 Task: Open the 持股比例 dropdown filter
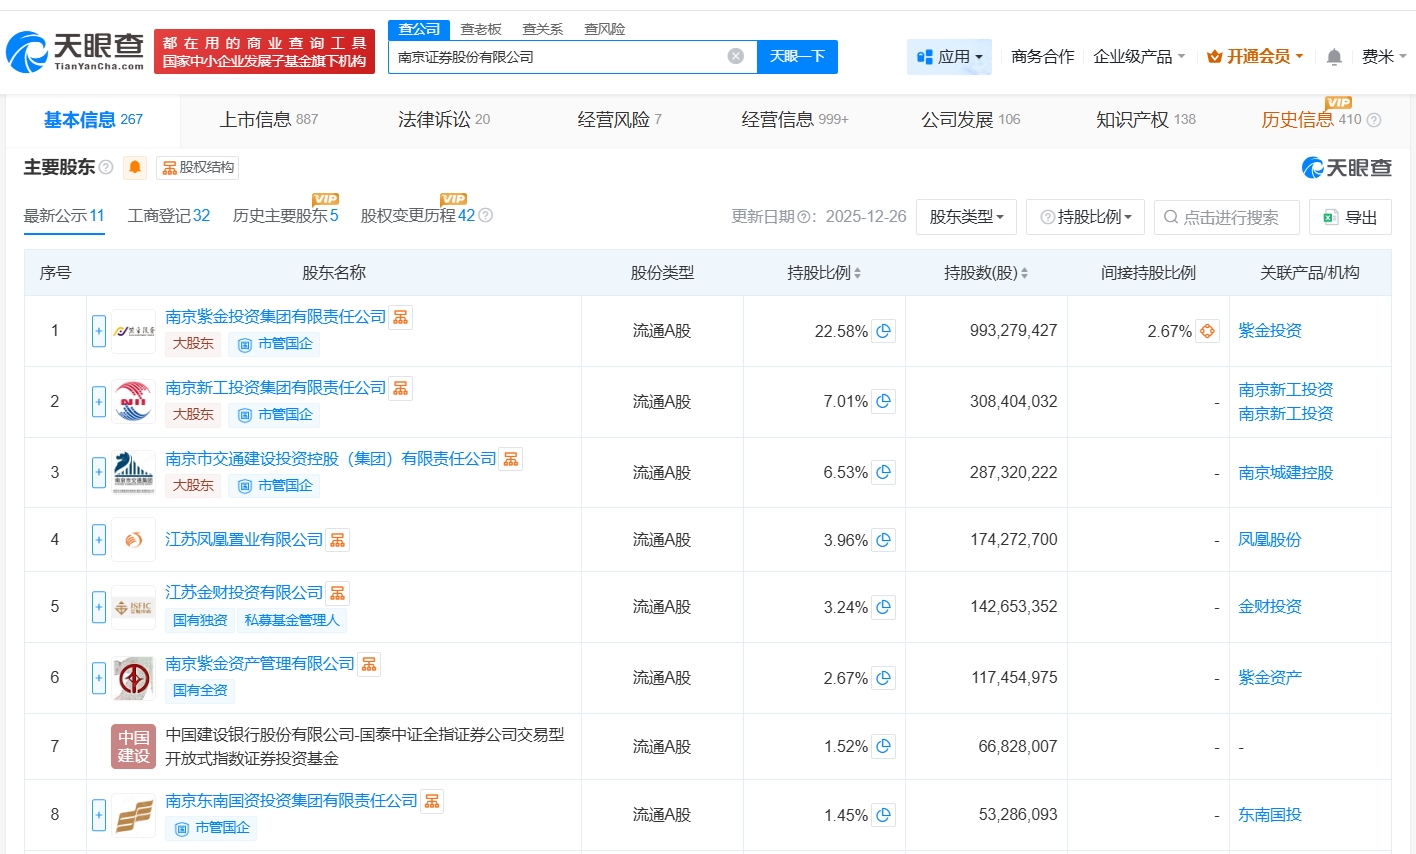[x=1085, y=217]
